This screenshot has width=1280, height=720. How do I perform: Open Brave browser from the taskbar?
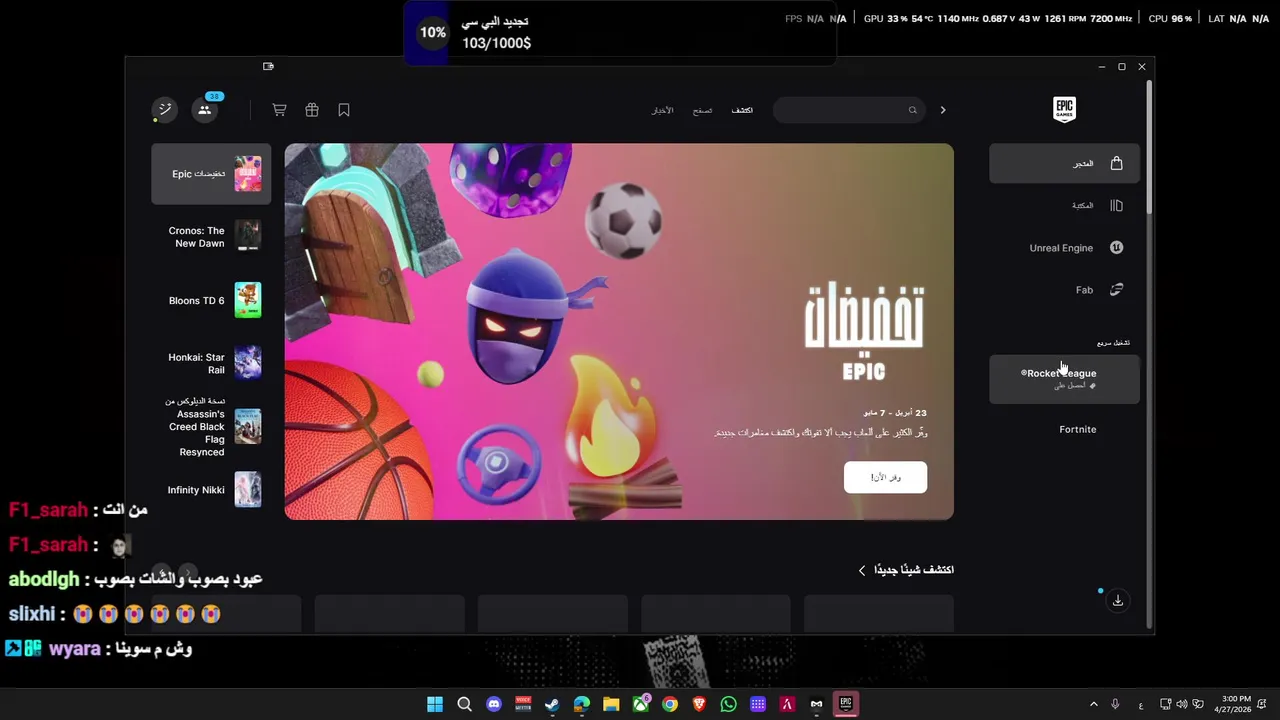tap(699, 704)
